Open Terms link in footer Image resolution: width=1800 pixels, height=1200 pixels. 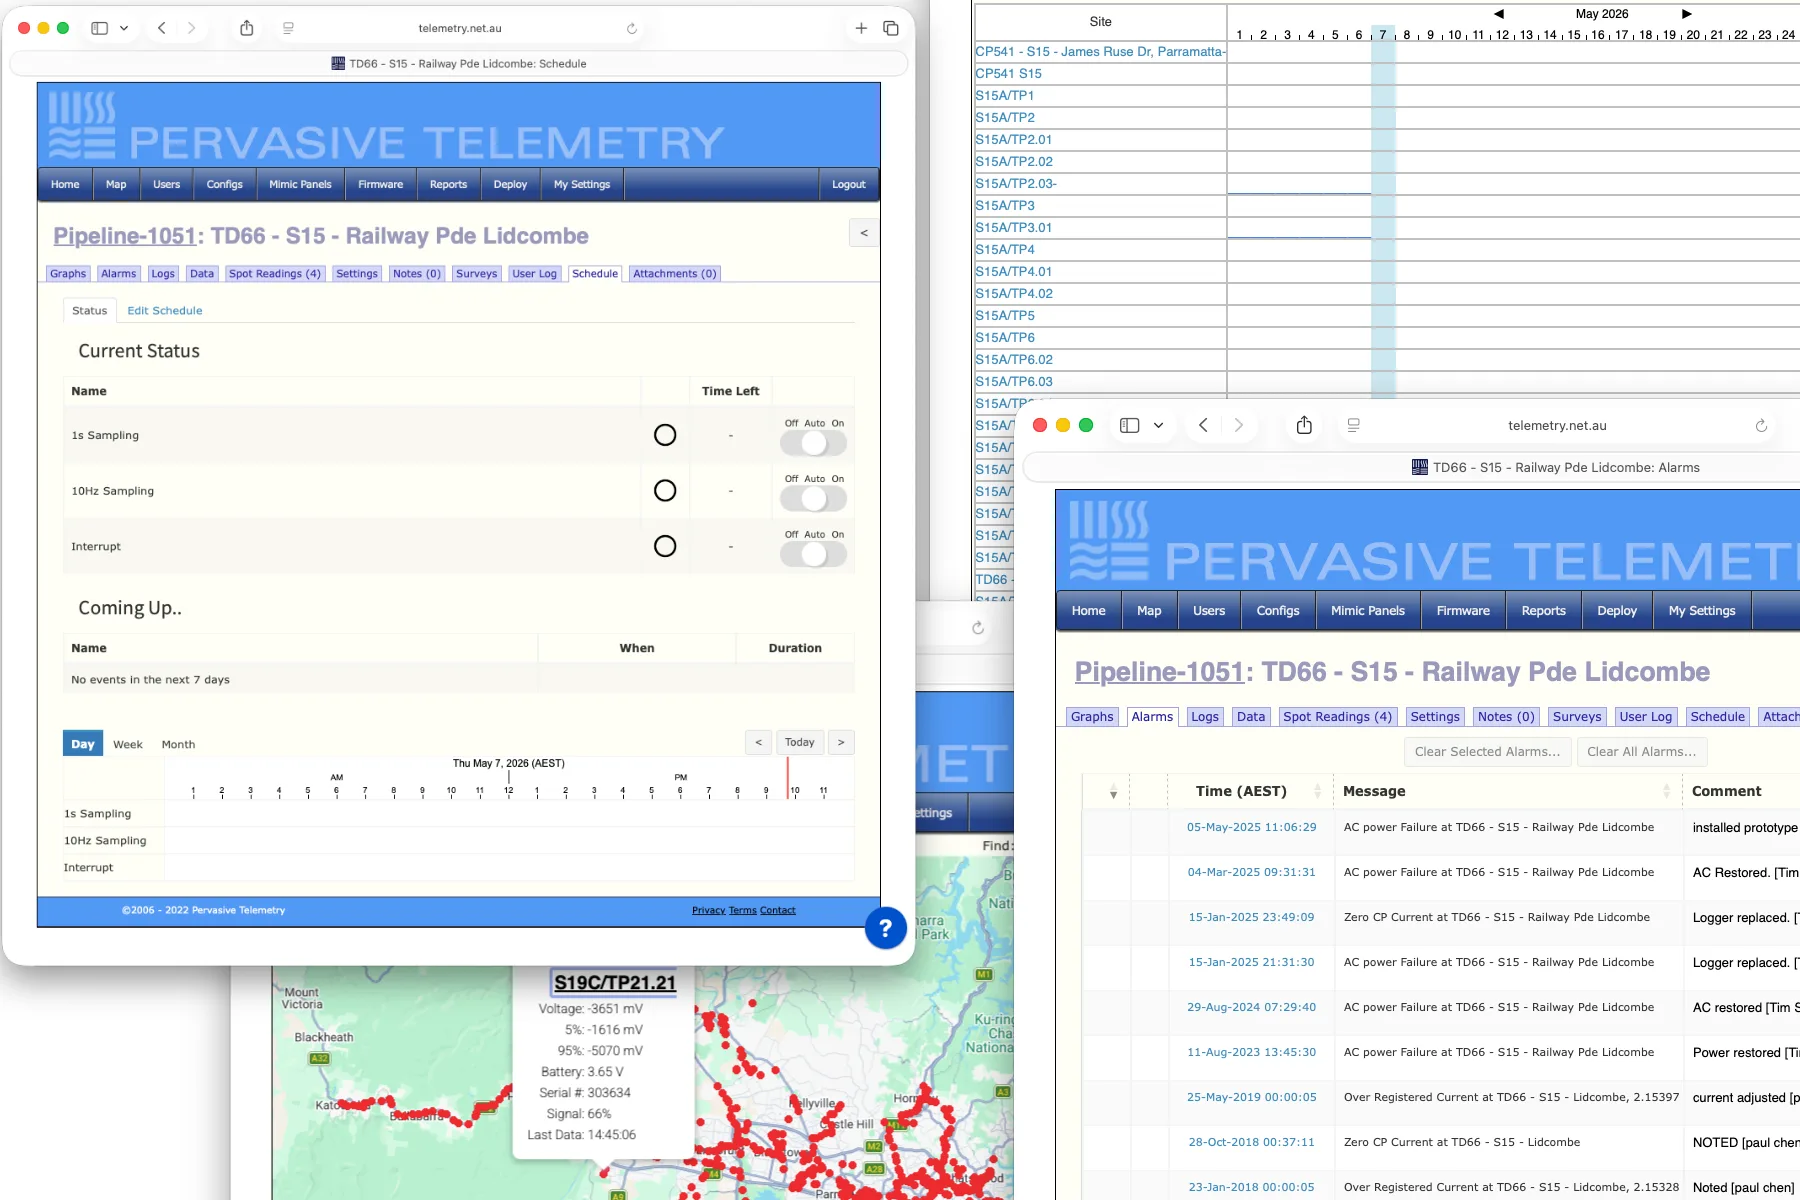pyautogui.click(x=742, y=911)
